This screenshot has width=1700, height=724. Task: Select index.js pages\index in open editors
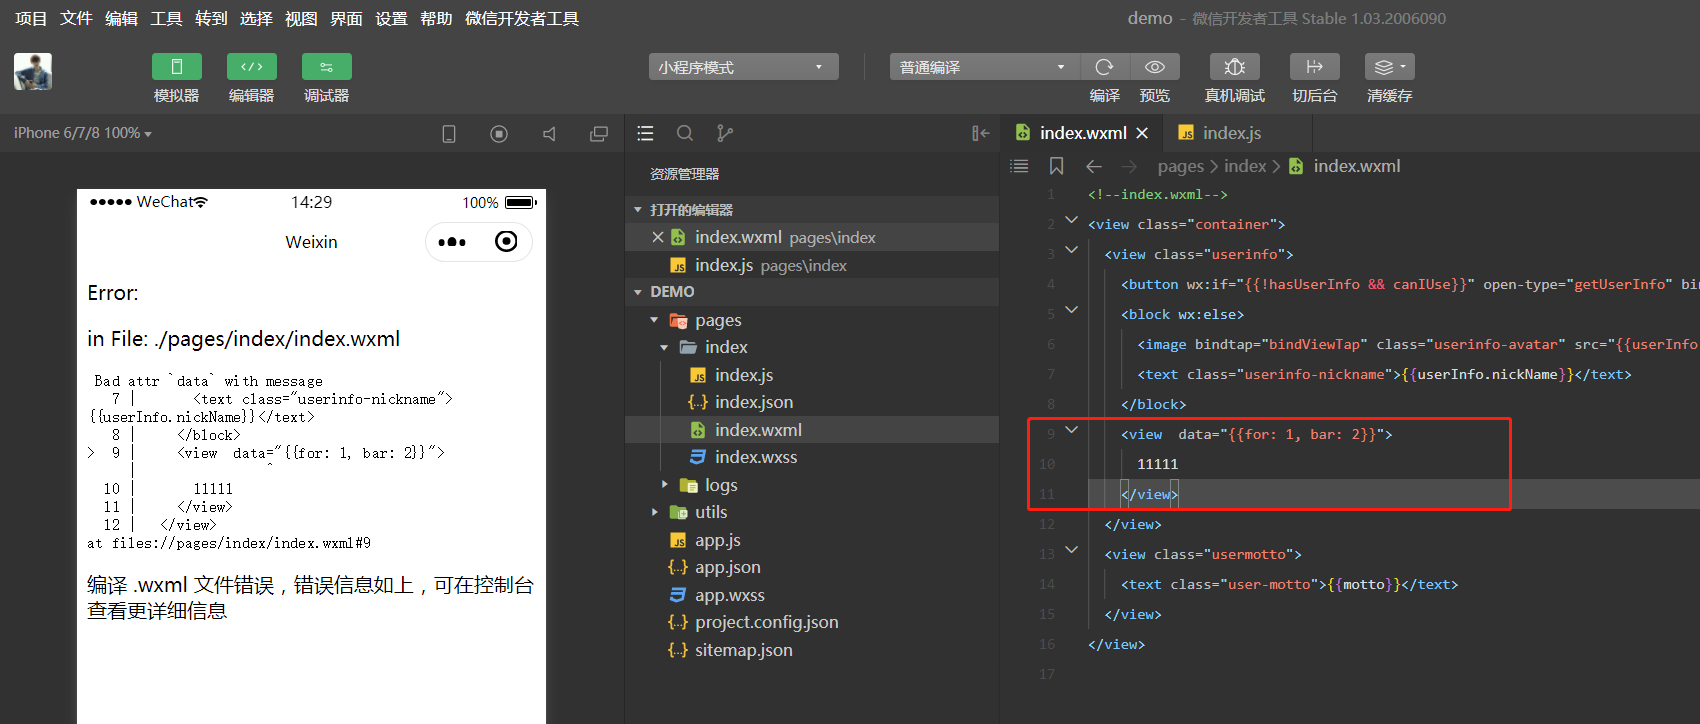[x=811, y=265]
